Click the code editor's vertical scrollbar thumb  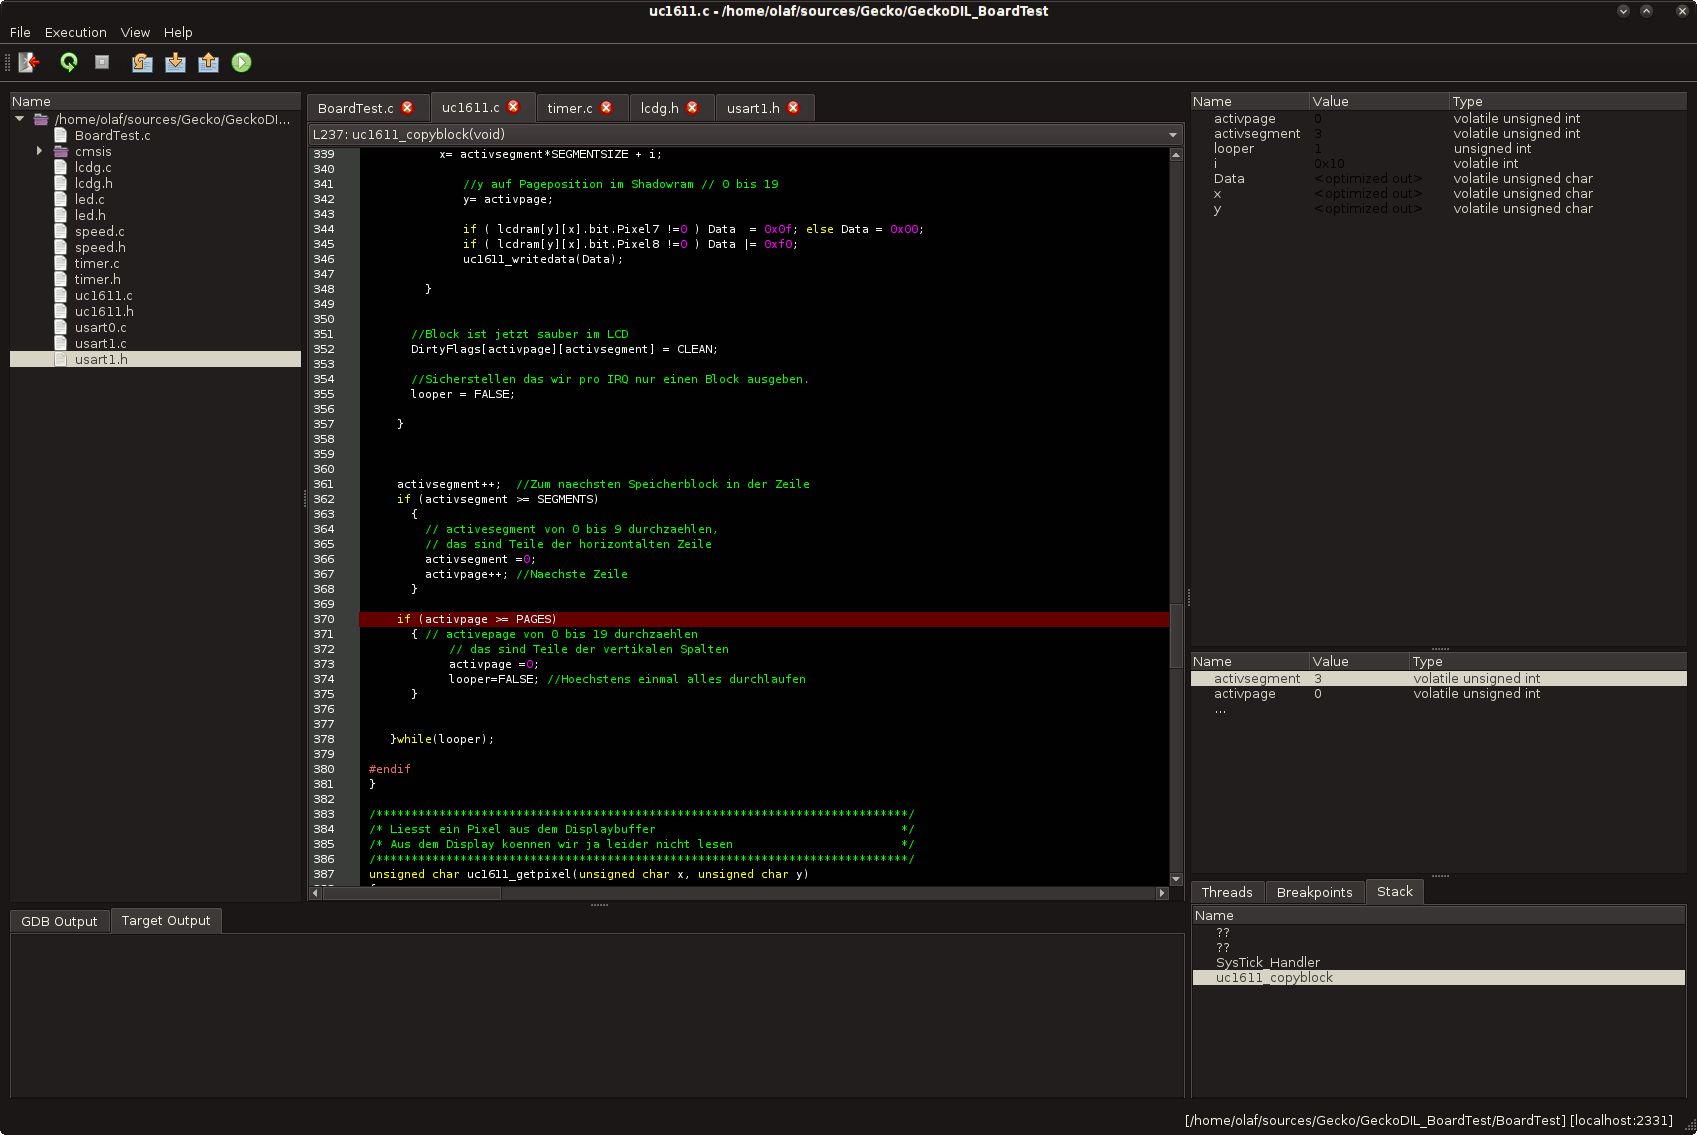pos(1176,635)
